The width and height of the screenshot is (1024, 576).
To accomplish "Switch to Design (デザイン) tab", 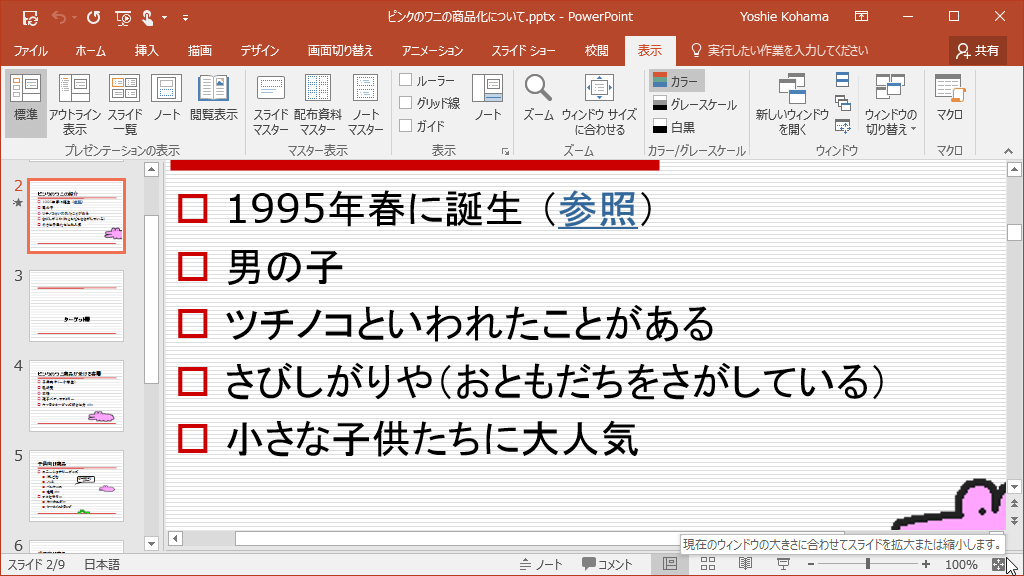I will point(259,51).
